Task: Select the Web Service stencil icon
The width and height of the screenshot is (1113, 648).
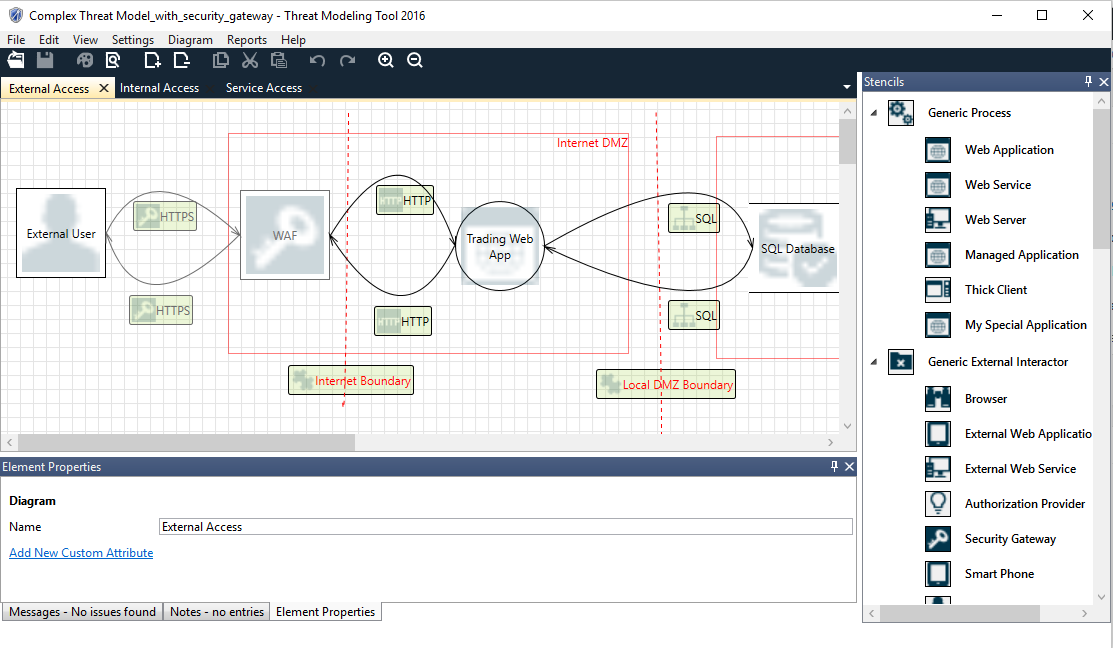Action: point(938,185)
